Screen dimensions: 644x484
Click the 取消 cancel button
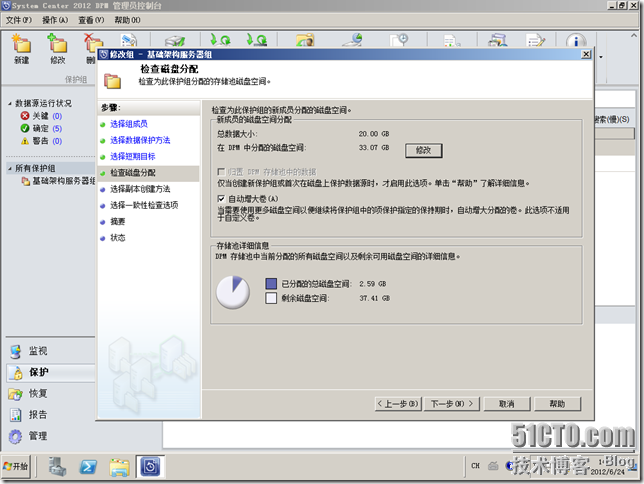pos(507,404)
